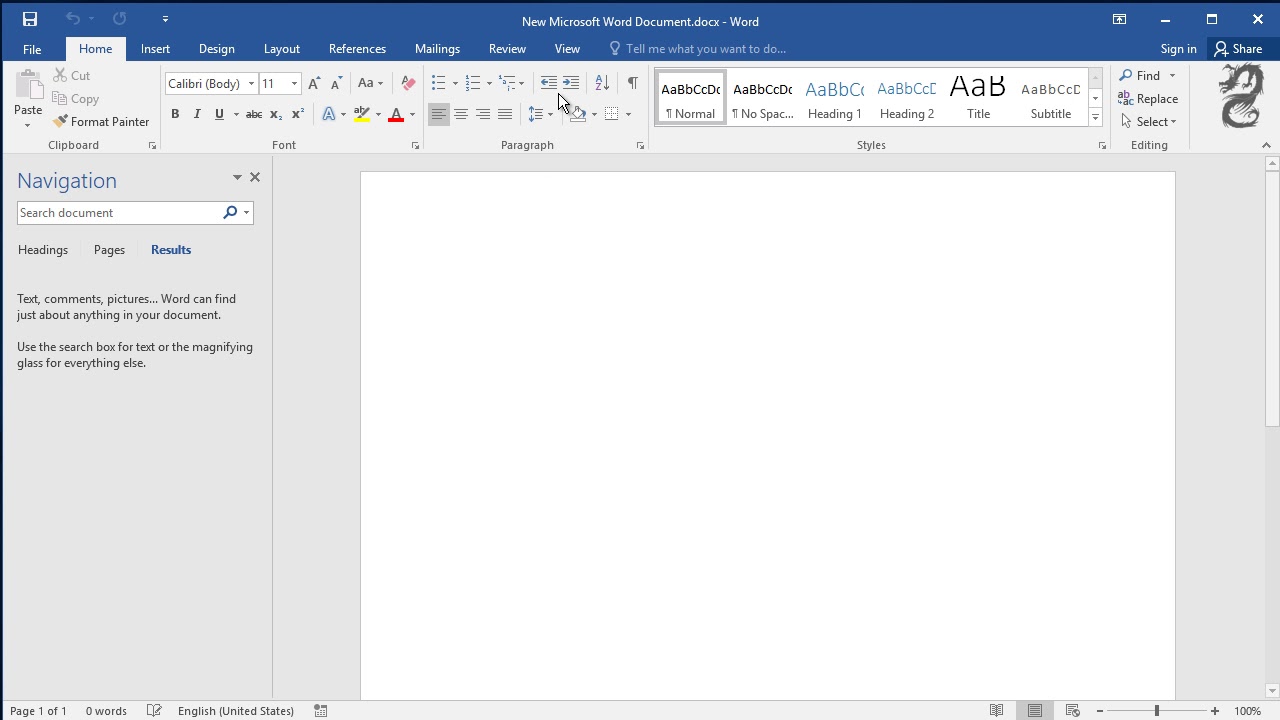Click the Bullets list icon
The width and height of the screenshot is (1280, 720).
438,83
